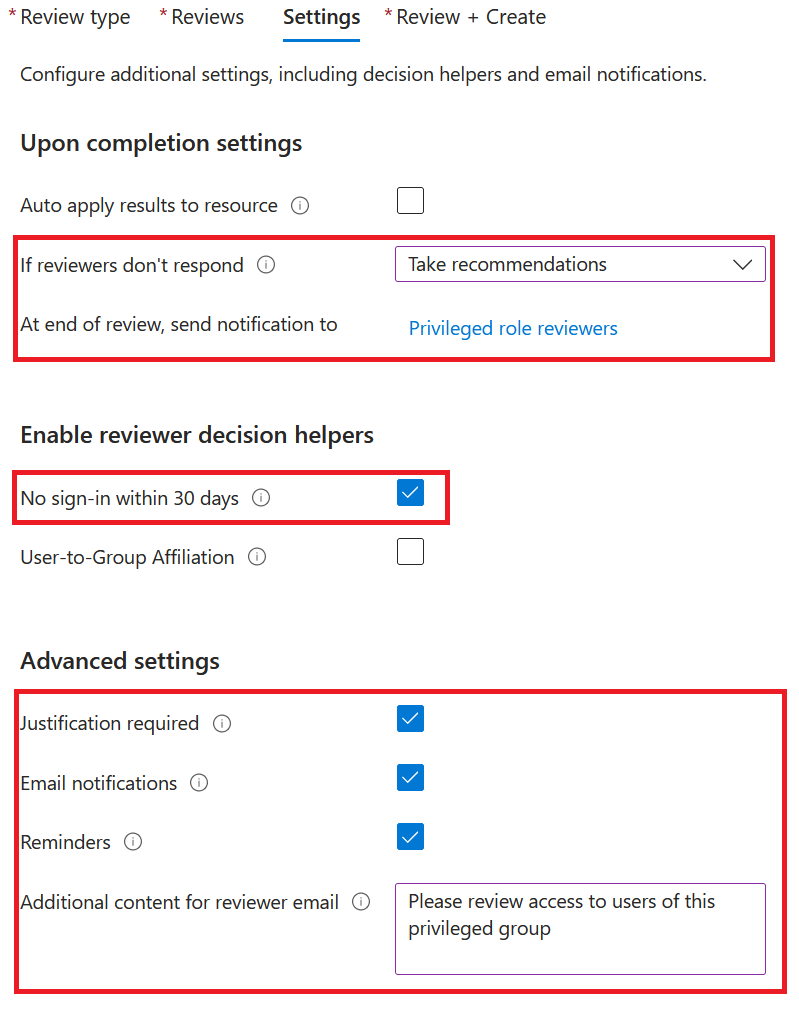Check the User-to-Group Affiliation box
The width and height of the screenshot is (799, 1009).
point(410,552)
